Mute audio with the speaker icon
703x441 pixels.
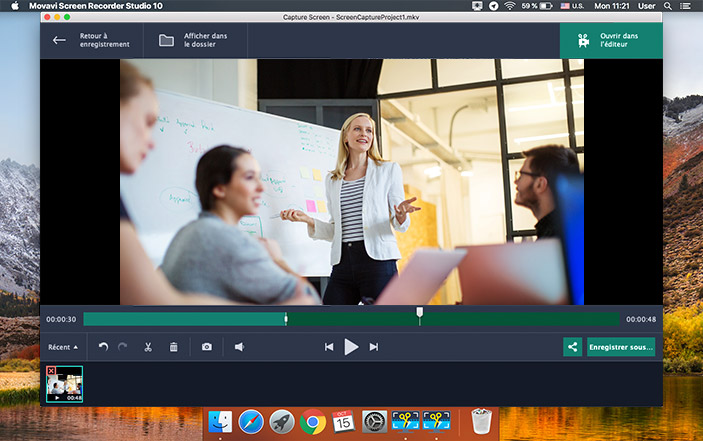click(x=239, y=347)
